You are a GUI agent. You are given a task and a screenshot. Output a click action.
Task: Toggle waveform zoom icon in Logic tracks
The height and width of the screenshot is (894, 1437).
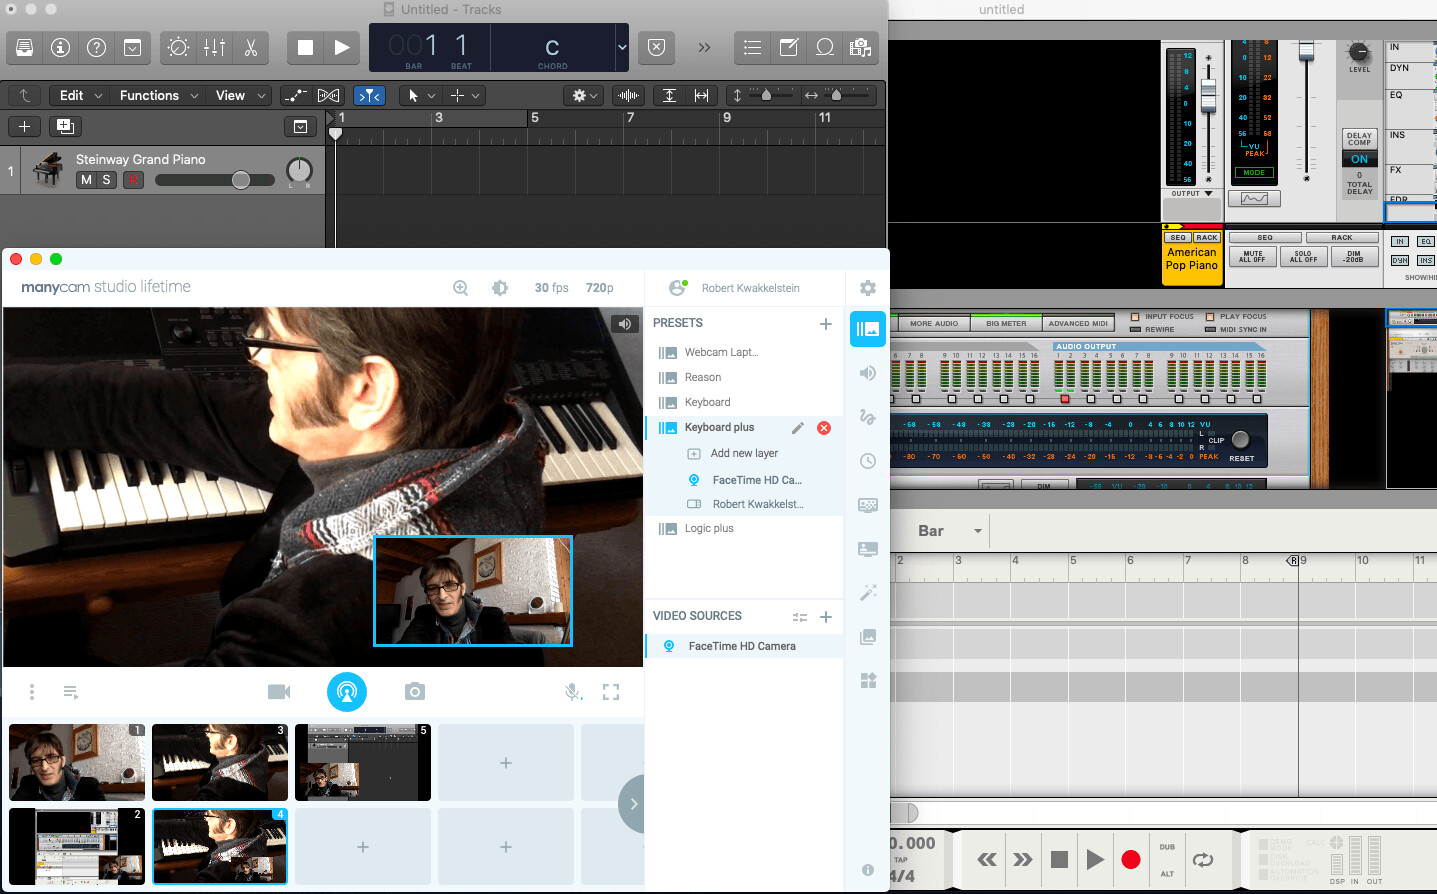[629, 95]
